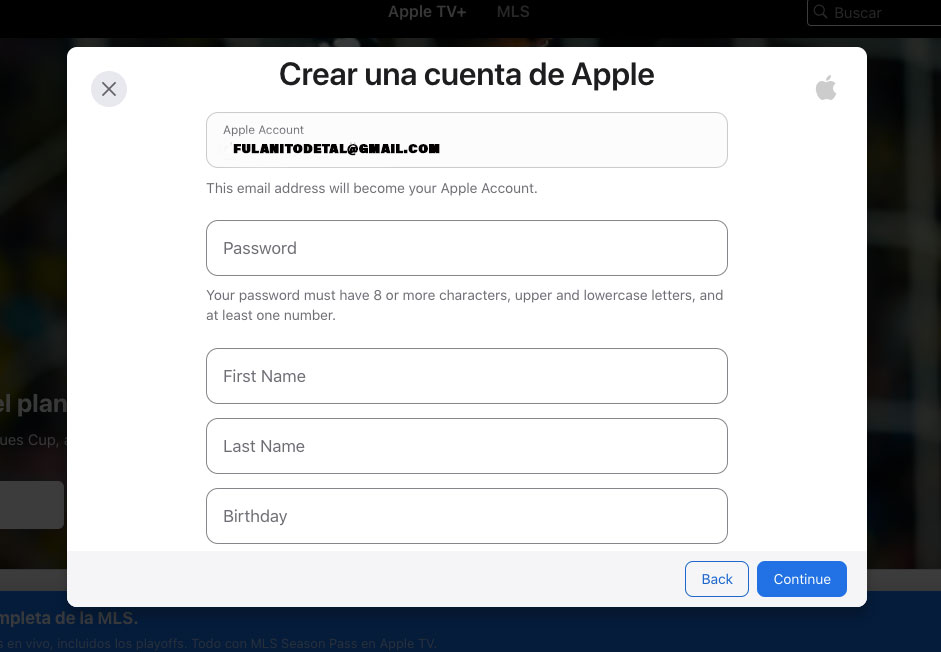Select the Last Name field
The width and height of the screenshot is (941, 652).
click(x=467, y=446)
